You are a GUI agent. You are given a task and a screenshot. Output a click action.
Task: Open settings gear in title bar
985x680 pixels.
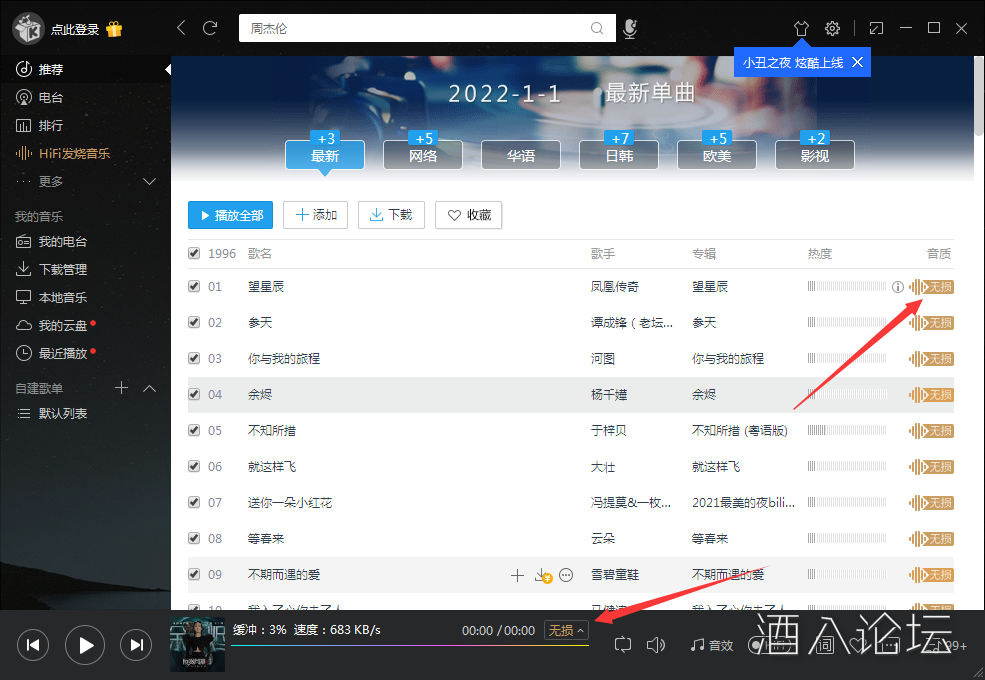point(832,28)
